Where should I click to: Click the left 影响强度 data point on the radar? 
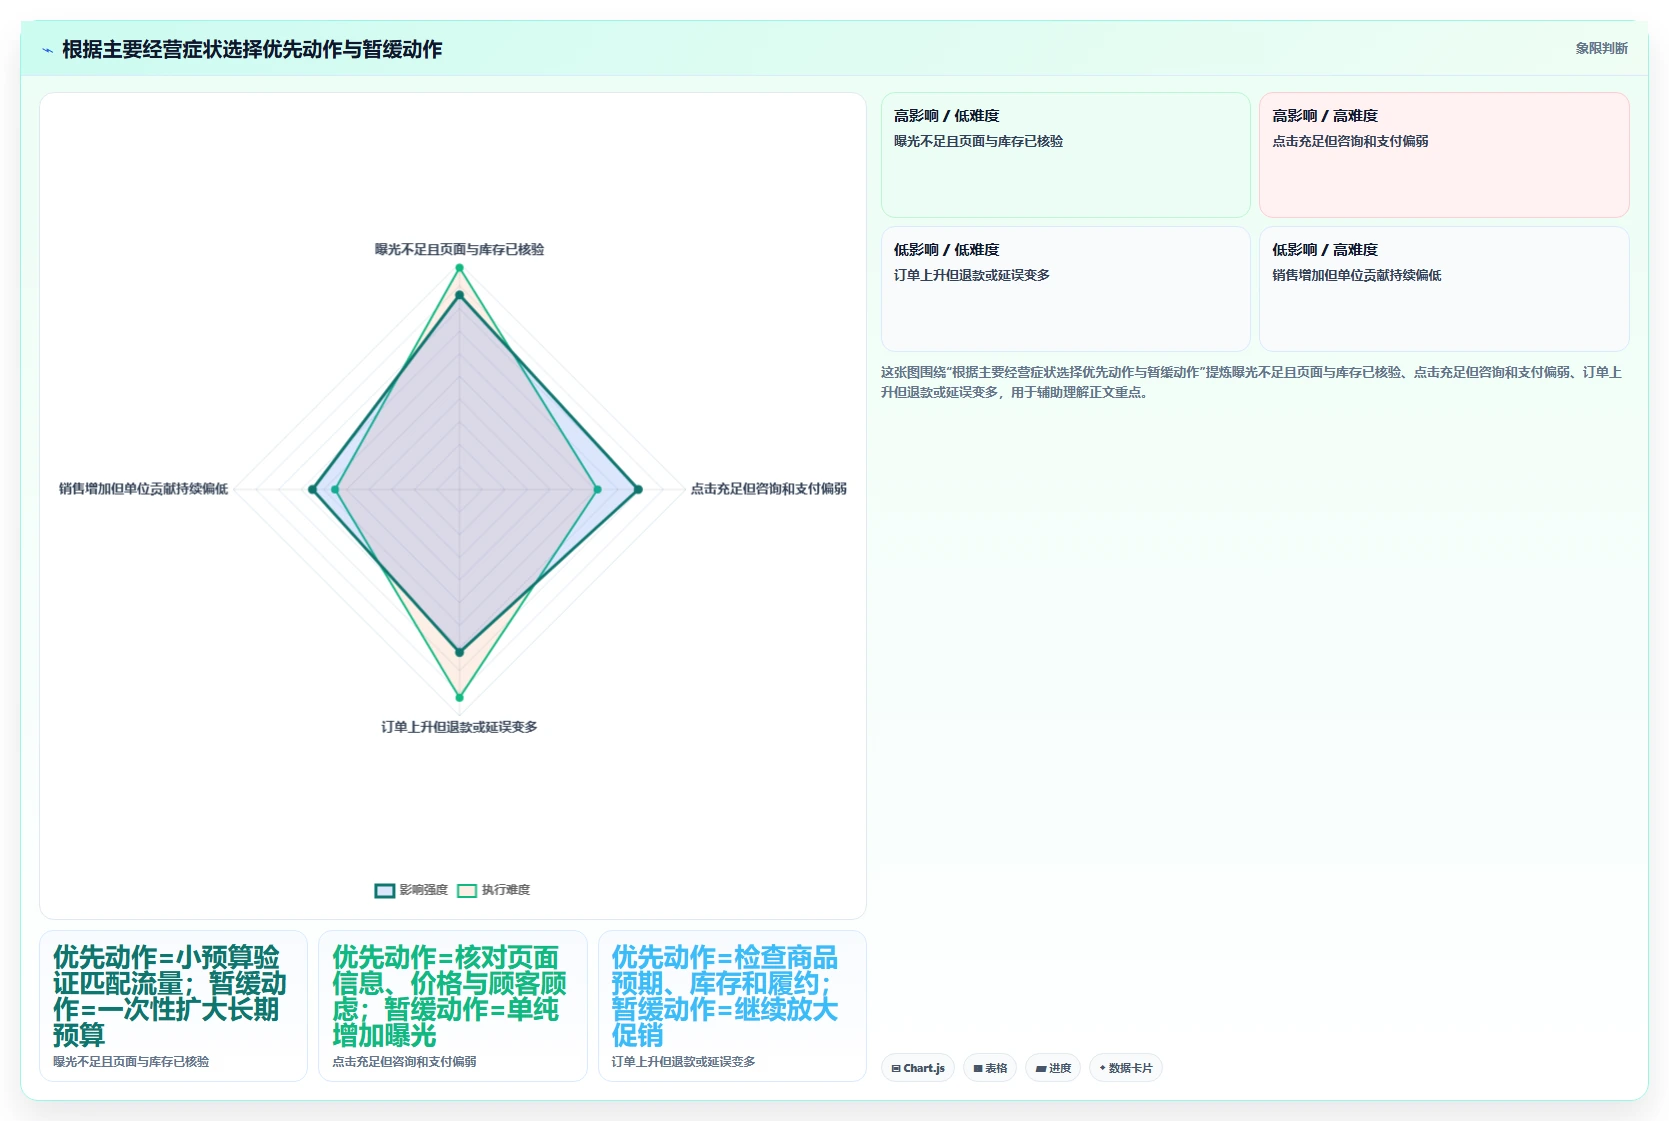tap(313, 490)
